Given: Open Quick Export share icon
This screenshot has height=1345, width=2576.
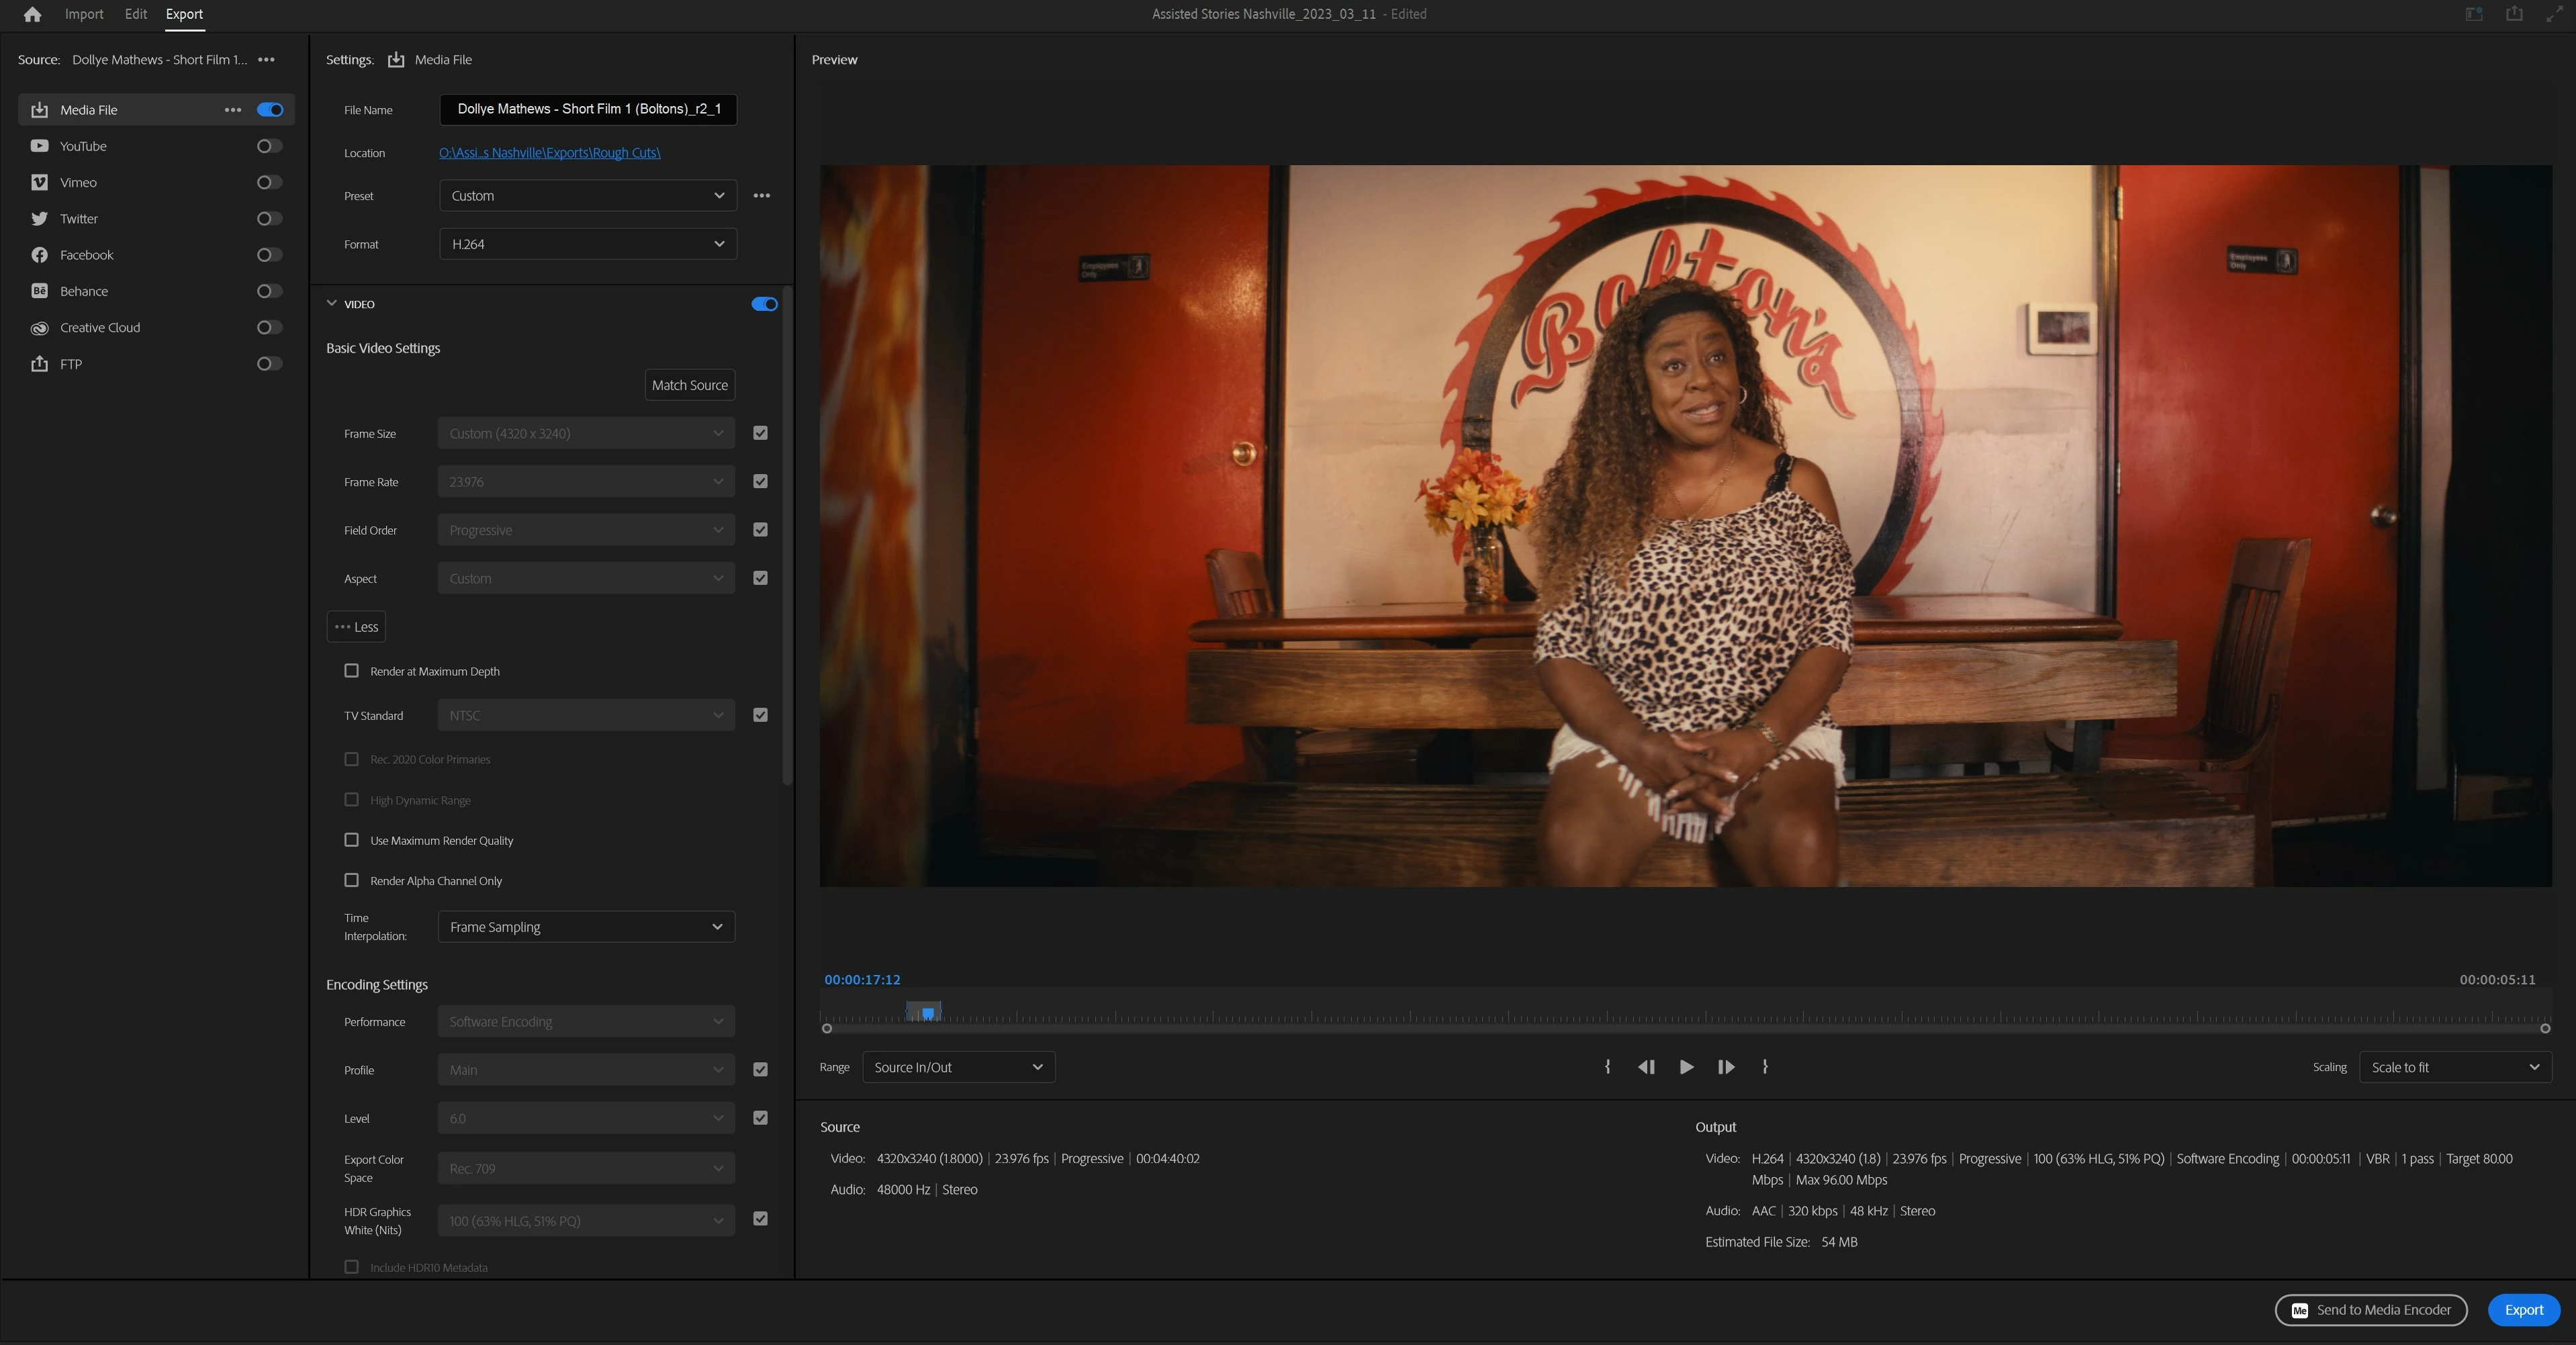Looking at the screenshot, I should [2514, 14].
